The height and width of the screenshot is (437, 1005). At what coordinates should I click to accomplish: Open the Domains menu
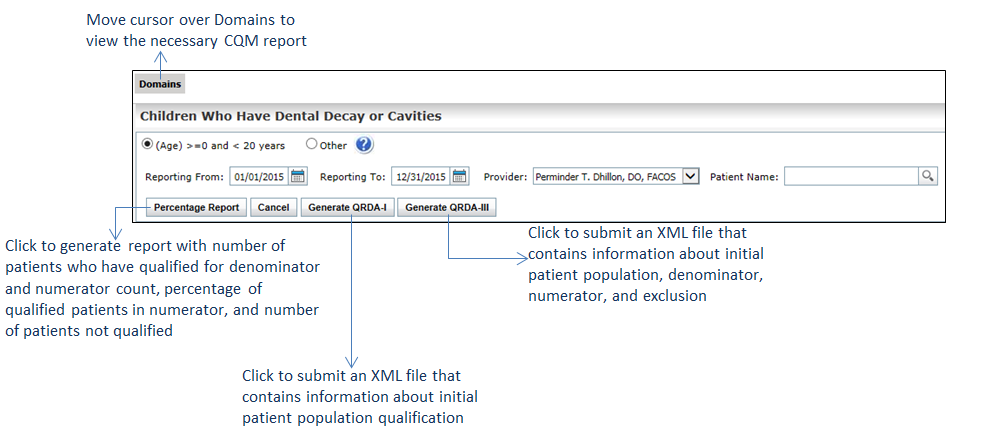point(160,84)
